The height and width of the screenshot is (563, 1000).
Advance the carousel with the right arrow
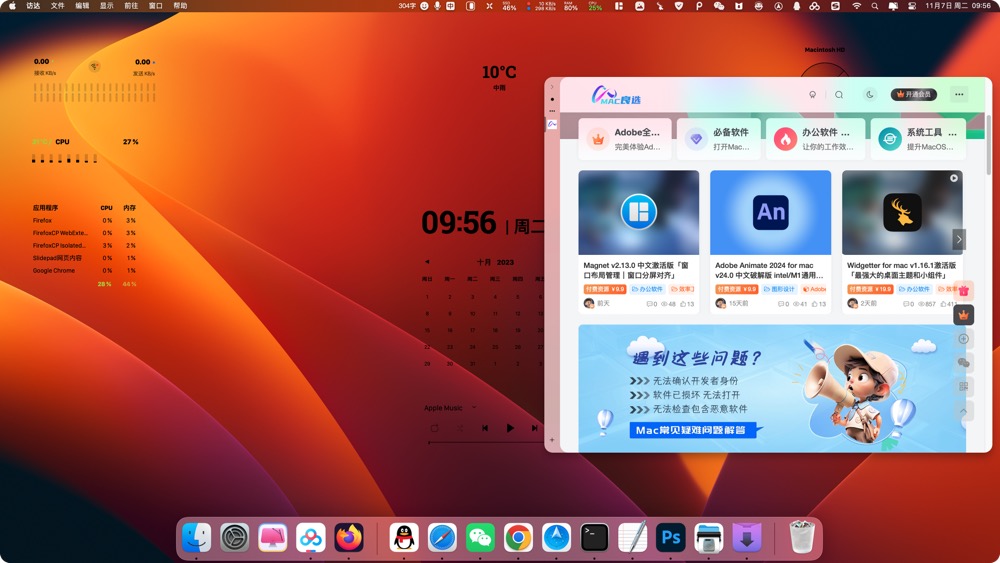pos(959,239)
